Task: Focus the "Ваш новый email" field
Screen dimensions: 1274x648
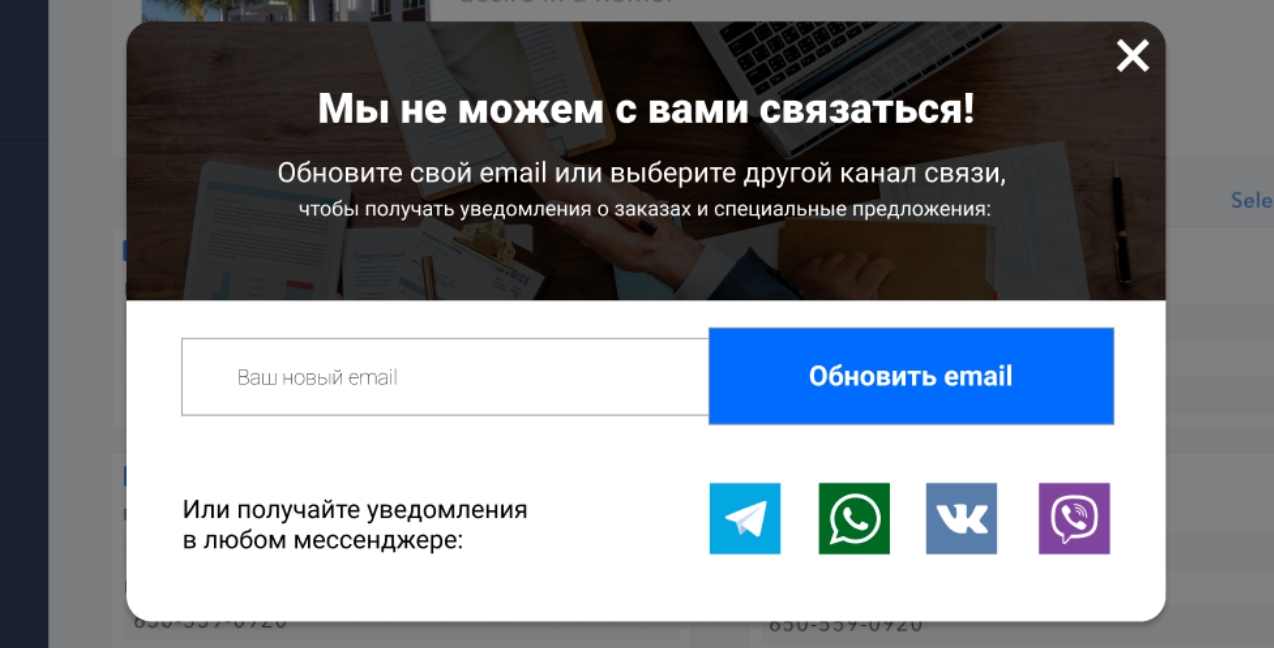Action: pos(445,377)
